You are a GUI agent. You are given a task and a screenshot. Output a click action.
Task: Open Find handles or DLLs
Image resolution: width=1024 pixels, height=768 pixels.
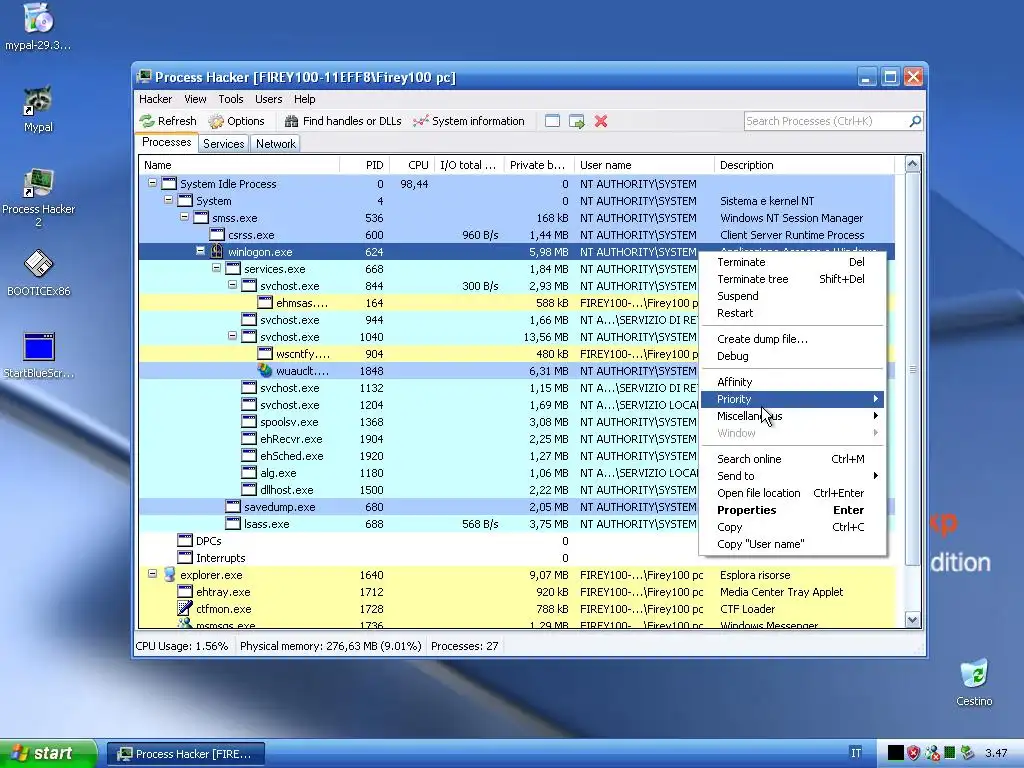click(x=343, y=121)
